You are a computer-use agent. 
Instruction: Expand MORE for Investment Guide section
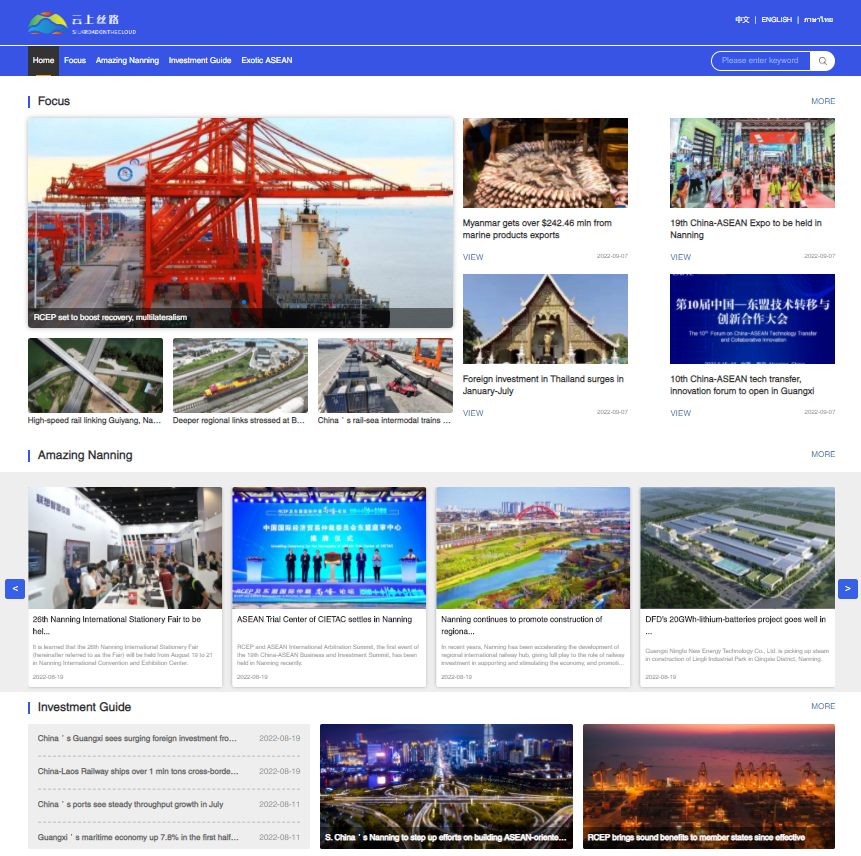pos(823,706)
